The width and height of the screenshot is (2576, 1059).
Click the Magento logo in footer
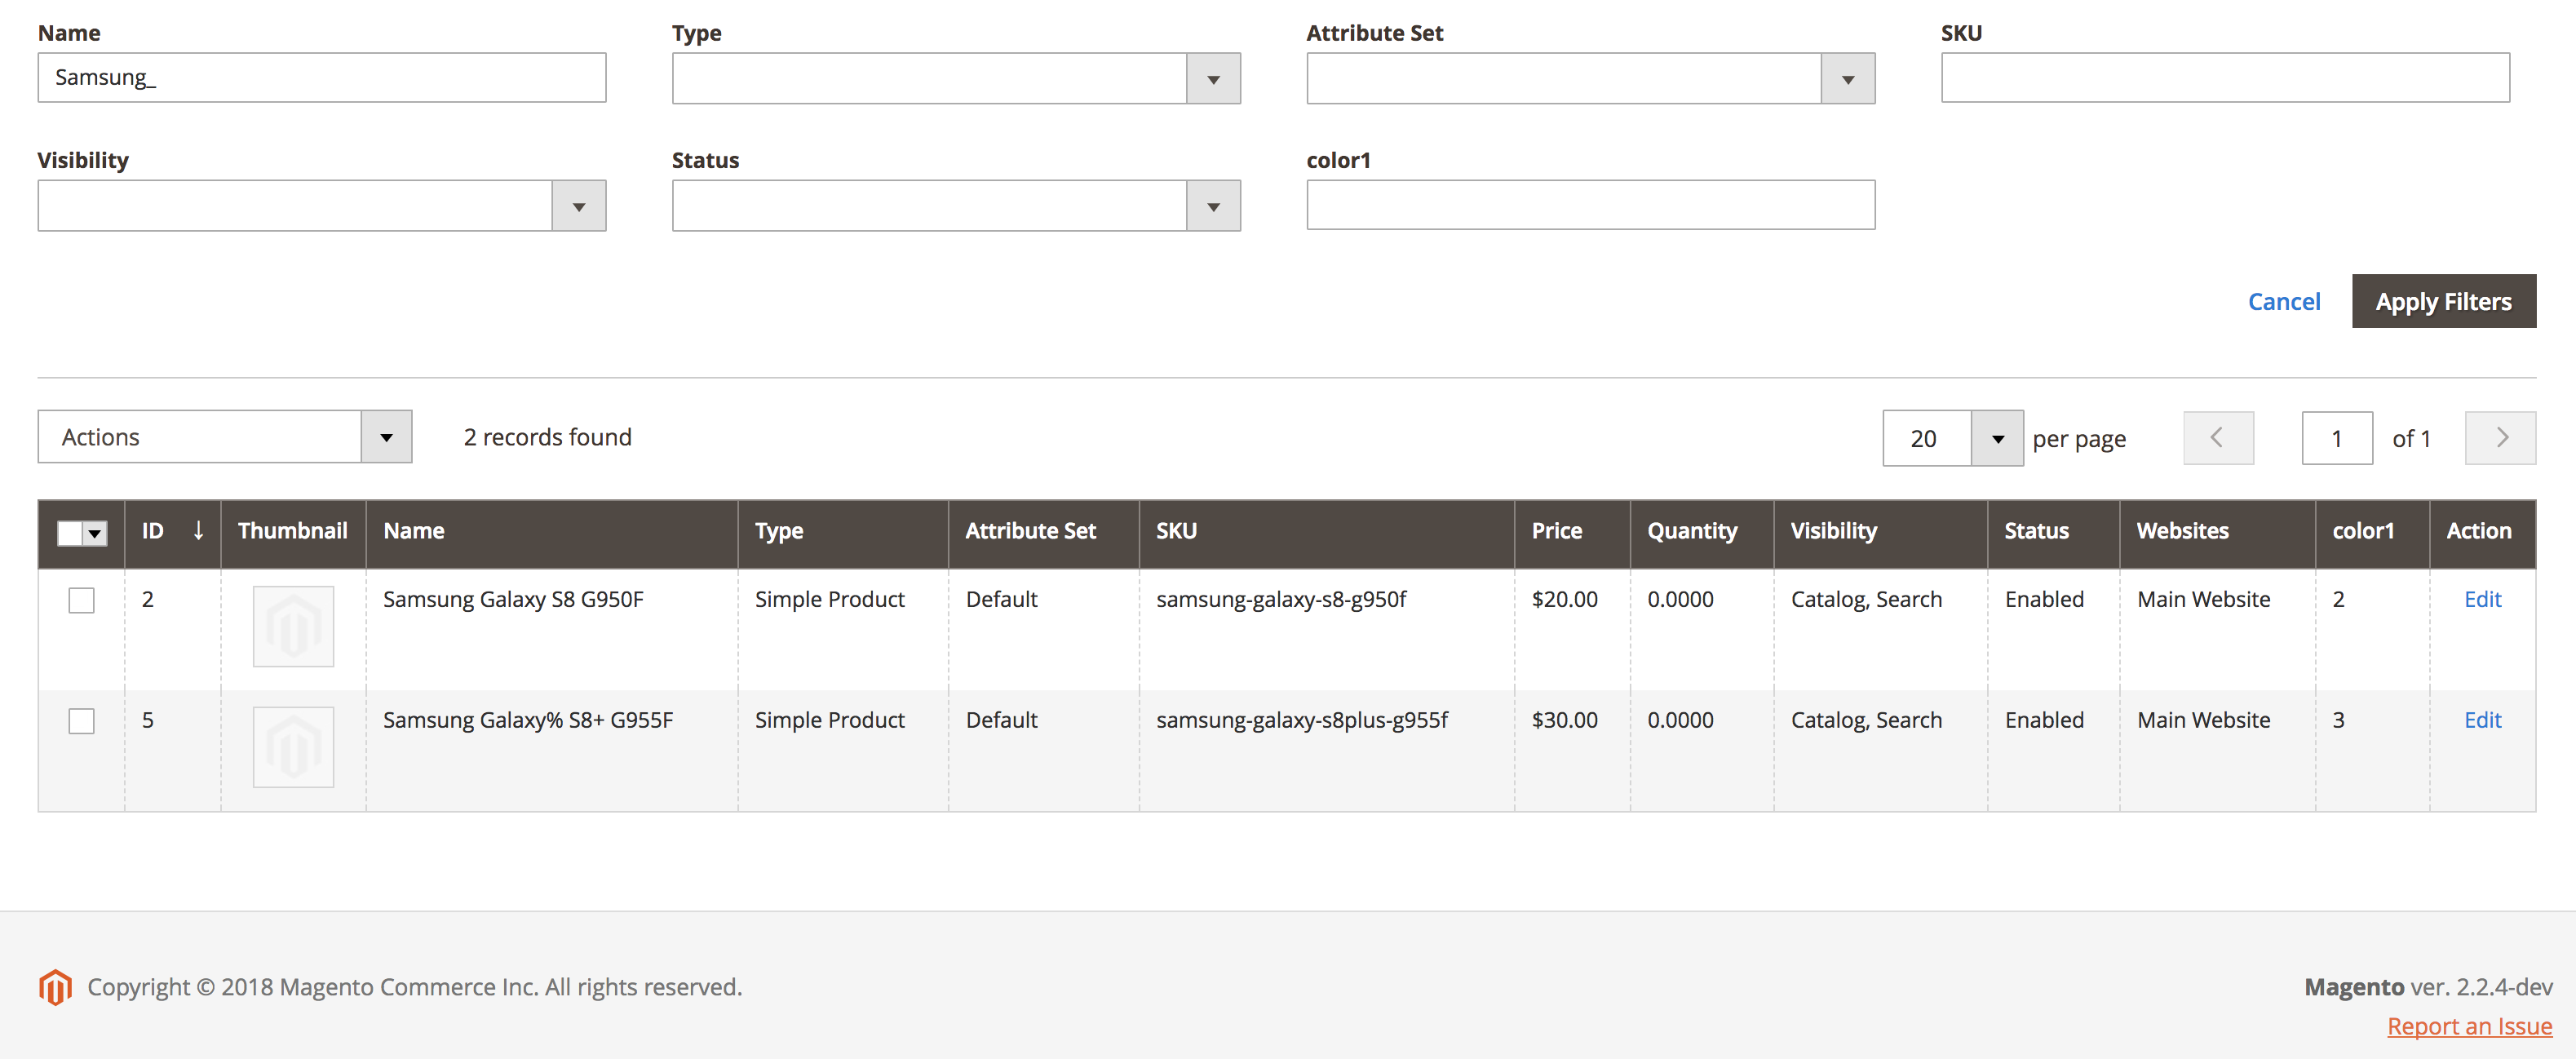55,986
